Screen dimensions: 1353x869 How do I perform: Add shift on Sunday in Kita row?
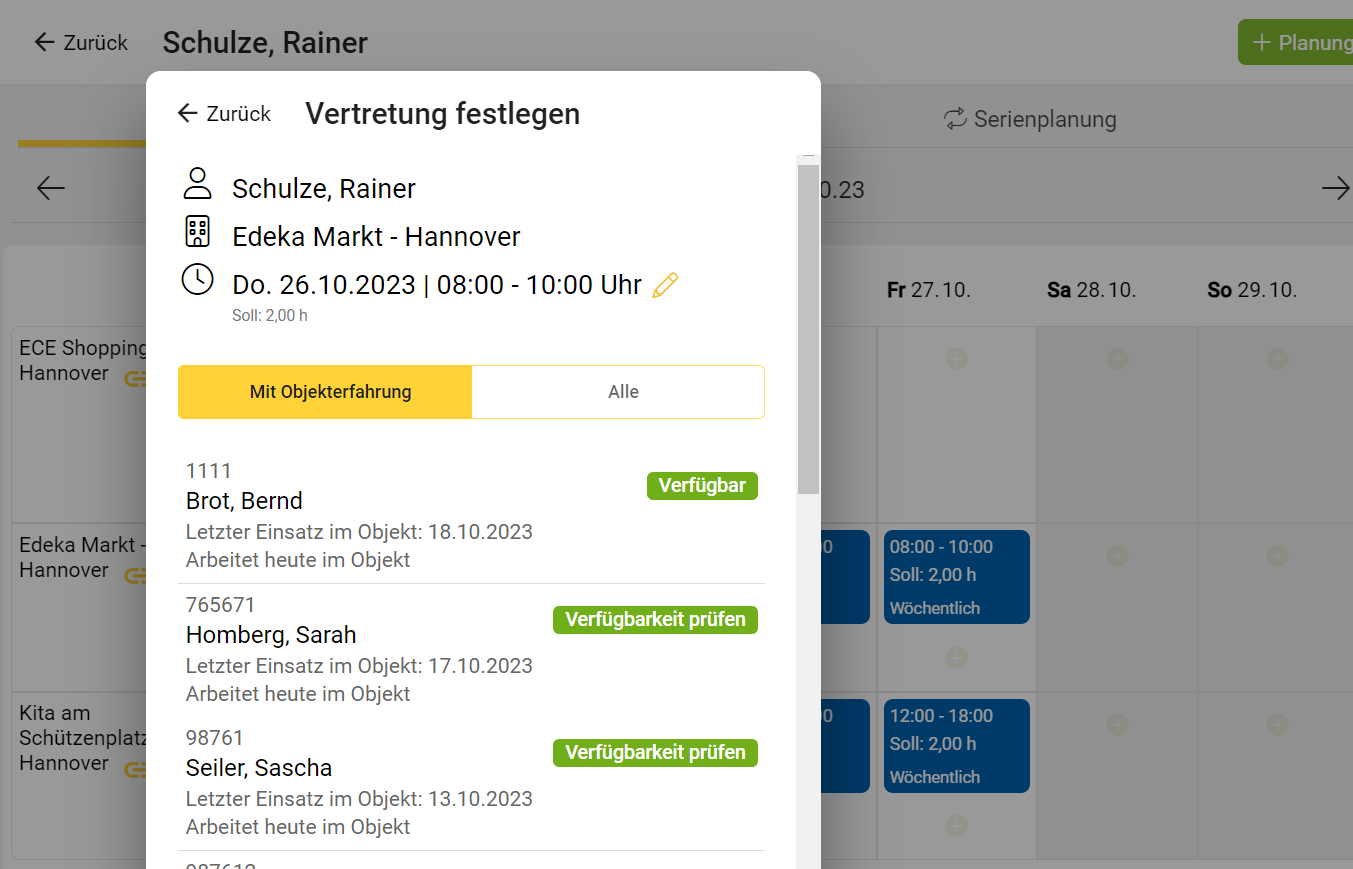[1277, 724]
